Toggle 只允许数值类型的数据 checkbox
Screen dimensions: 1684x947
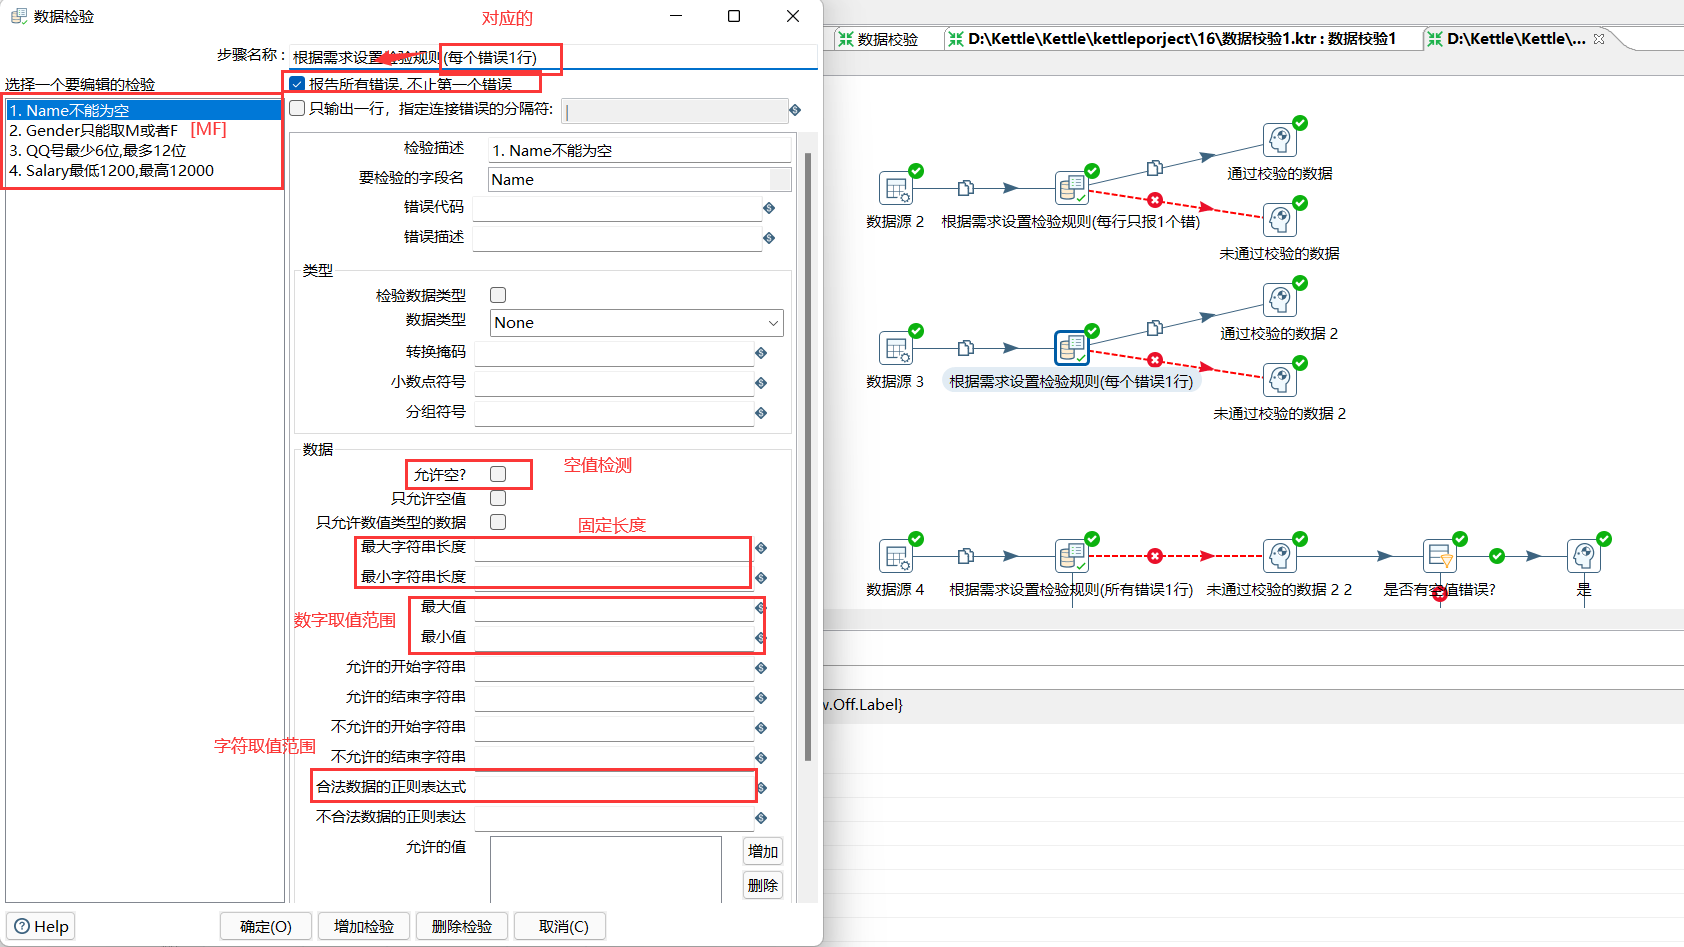498,522
